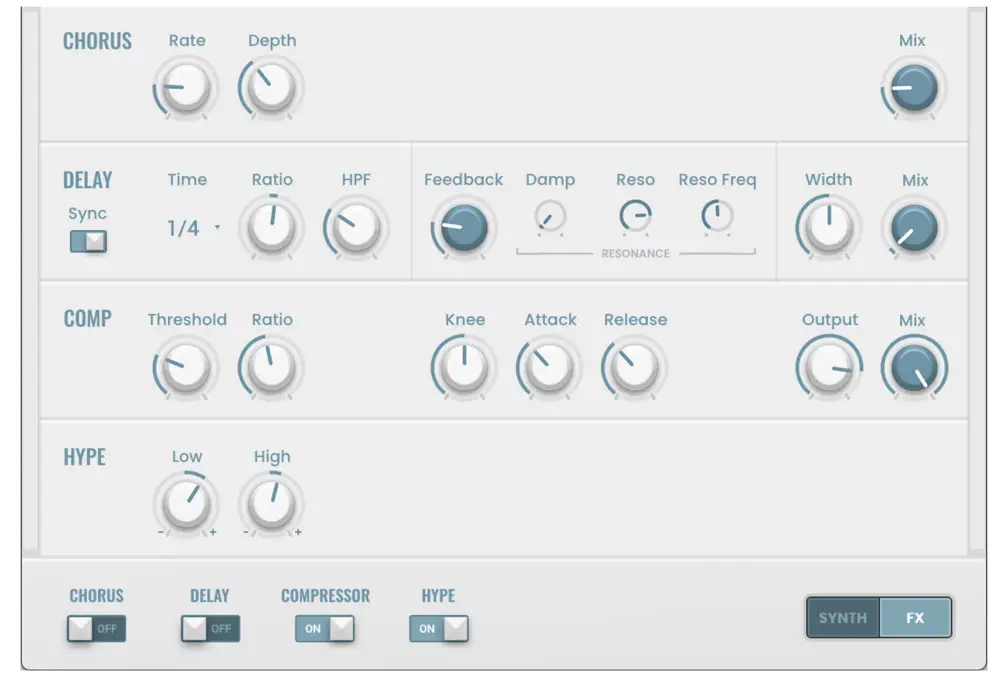
Task: Switch to the SYNTH tab
Action: (843, 617)
